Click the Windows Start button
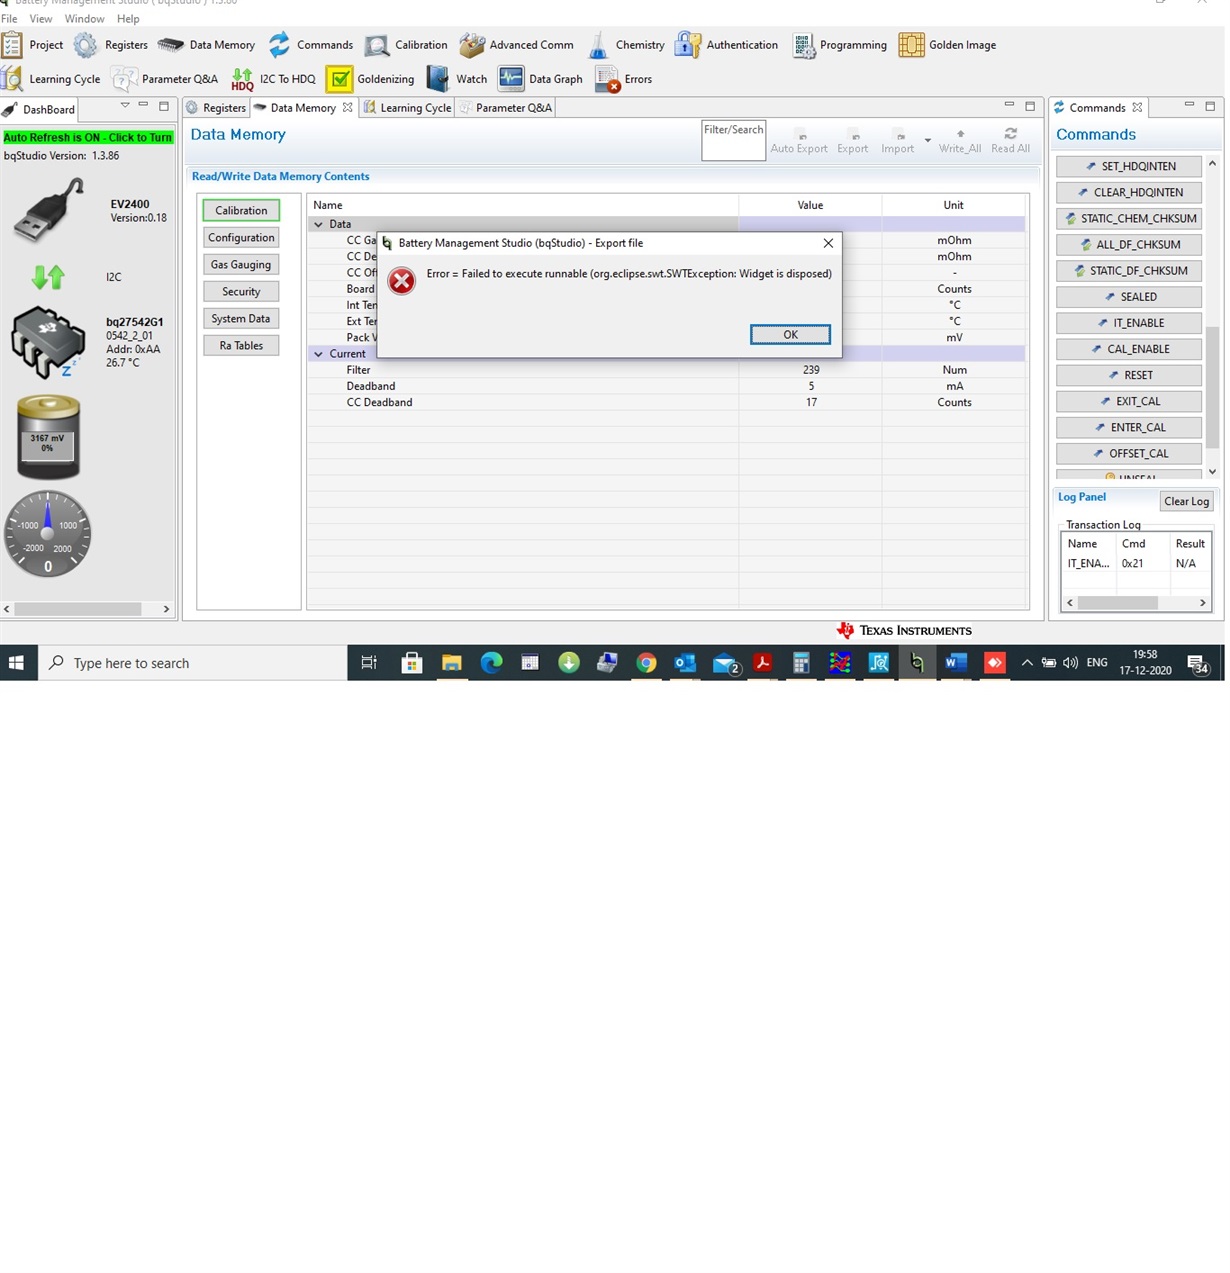 [17, 663]
